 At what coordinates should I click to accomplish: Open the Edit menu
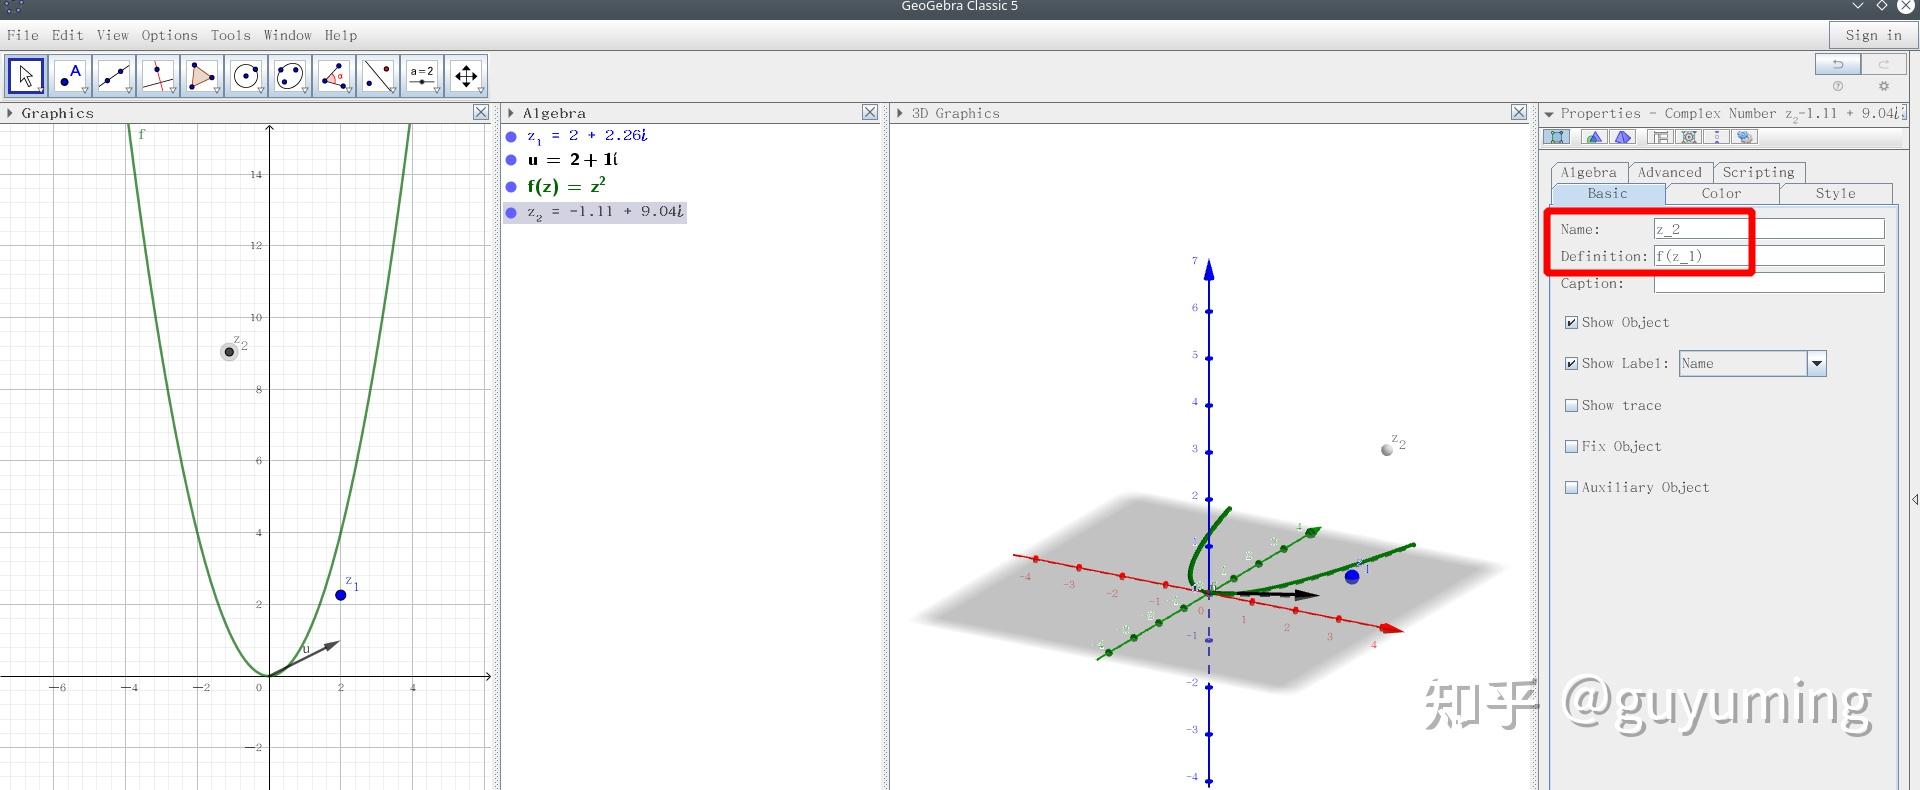68,35
